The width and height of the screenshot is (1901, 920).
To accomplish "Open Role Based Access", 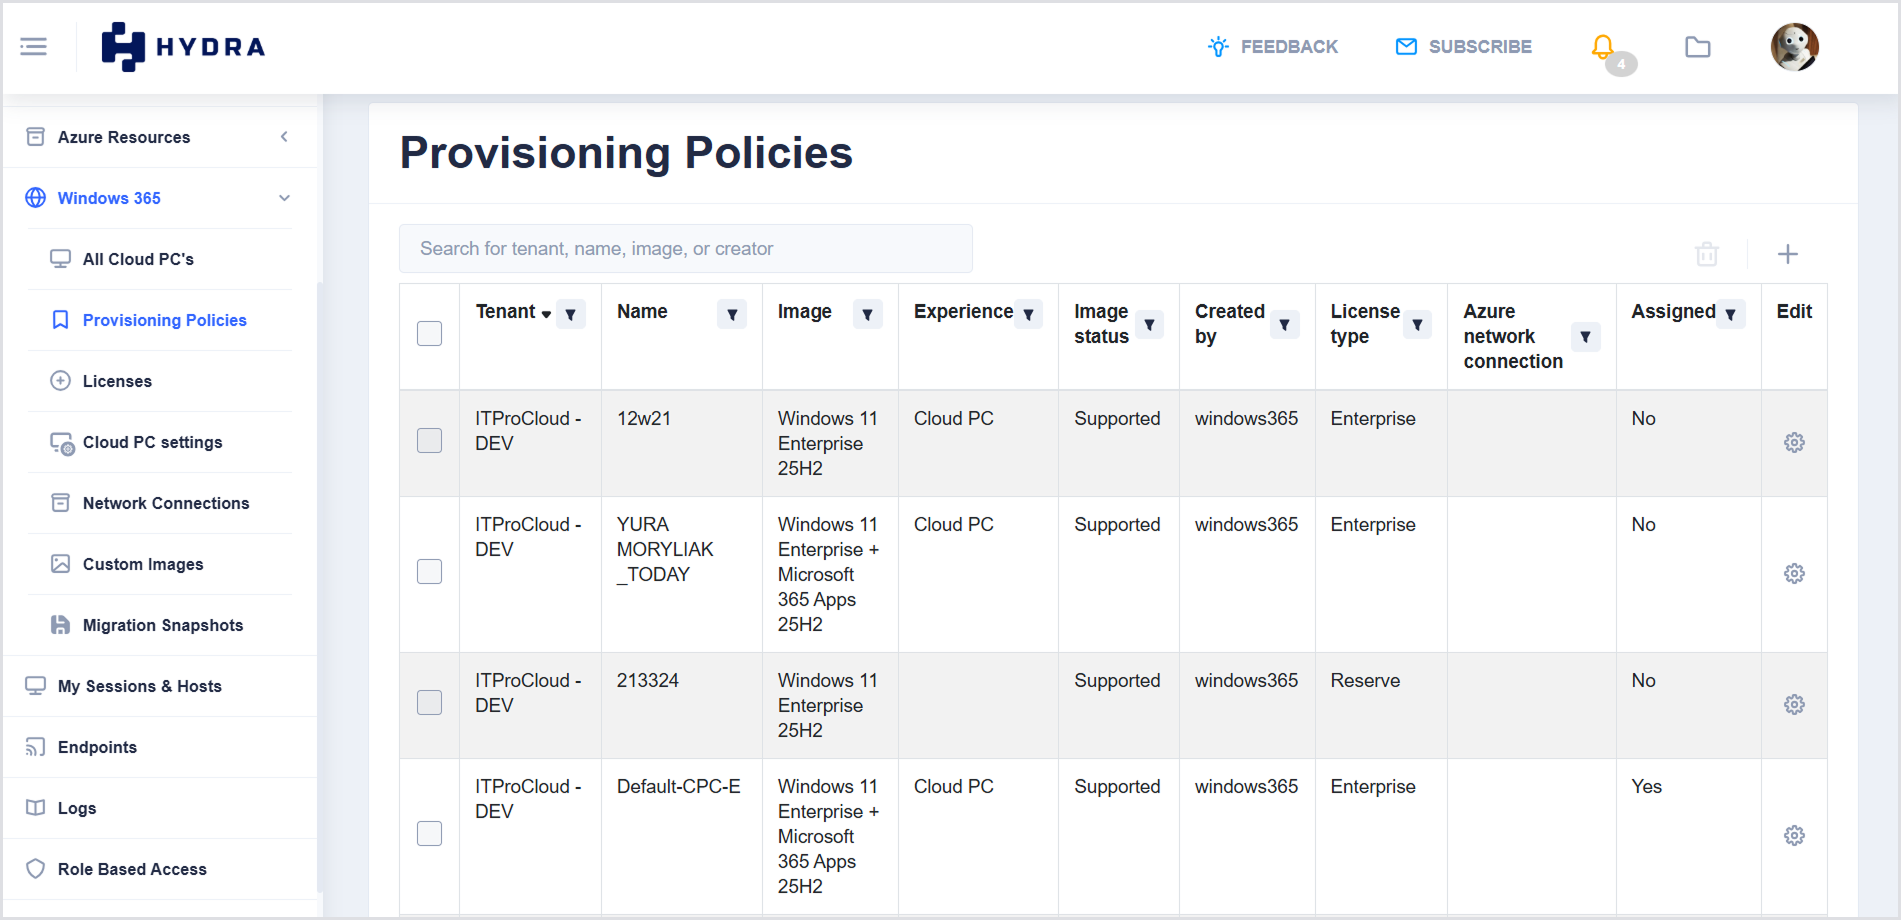I will pos(160,869).
